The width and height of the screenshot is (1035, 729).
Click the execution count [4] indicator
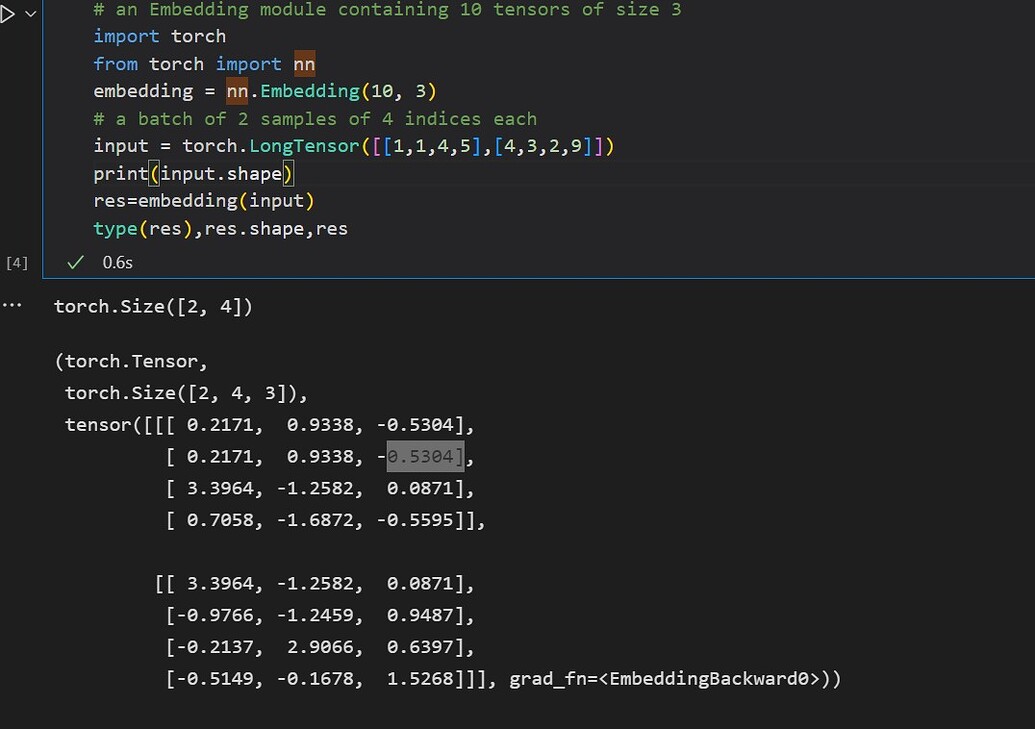(16, 262)
